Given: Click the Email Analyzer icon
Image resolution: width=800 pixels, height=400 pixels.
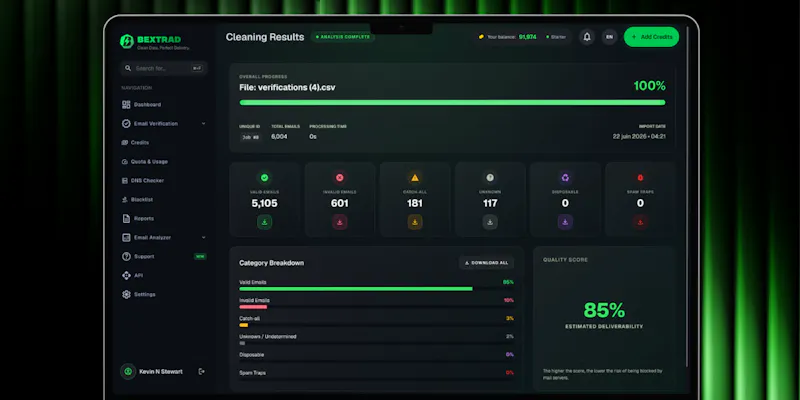Looking at the screenshot, I should coord(126,237).
